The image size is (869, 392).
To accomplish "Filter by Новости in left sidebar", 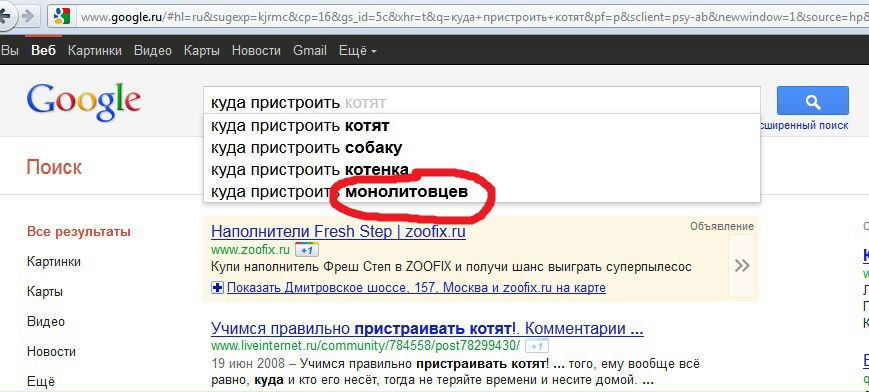I will [x=52, y=352].
